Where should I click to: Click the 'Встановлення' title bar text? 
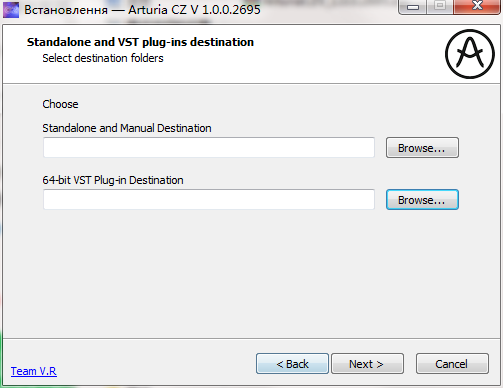(x=66, y=10)
